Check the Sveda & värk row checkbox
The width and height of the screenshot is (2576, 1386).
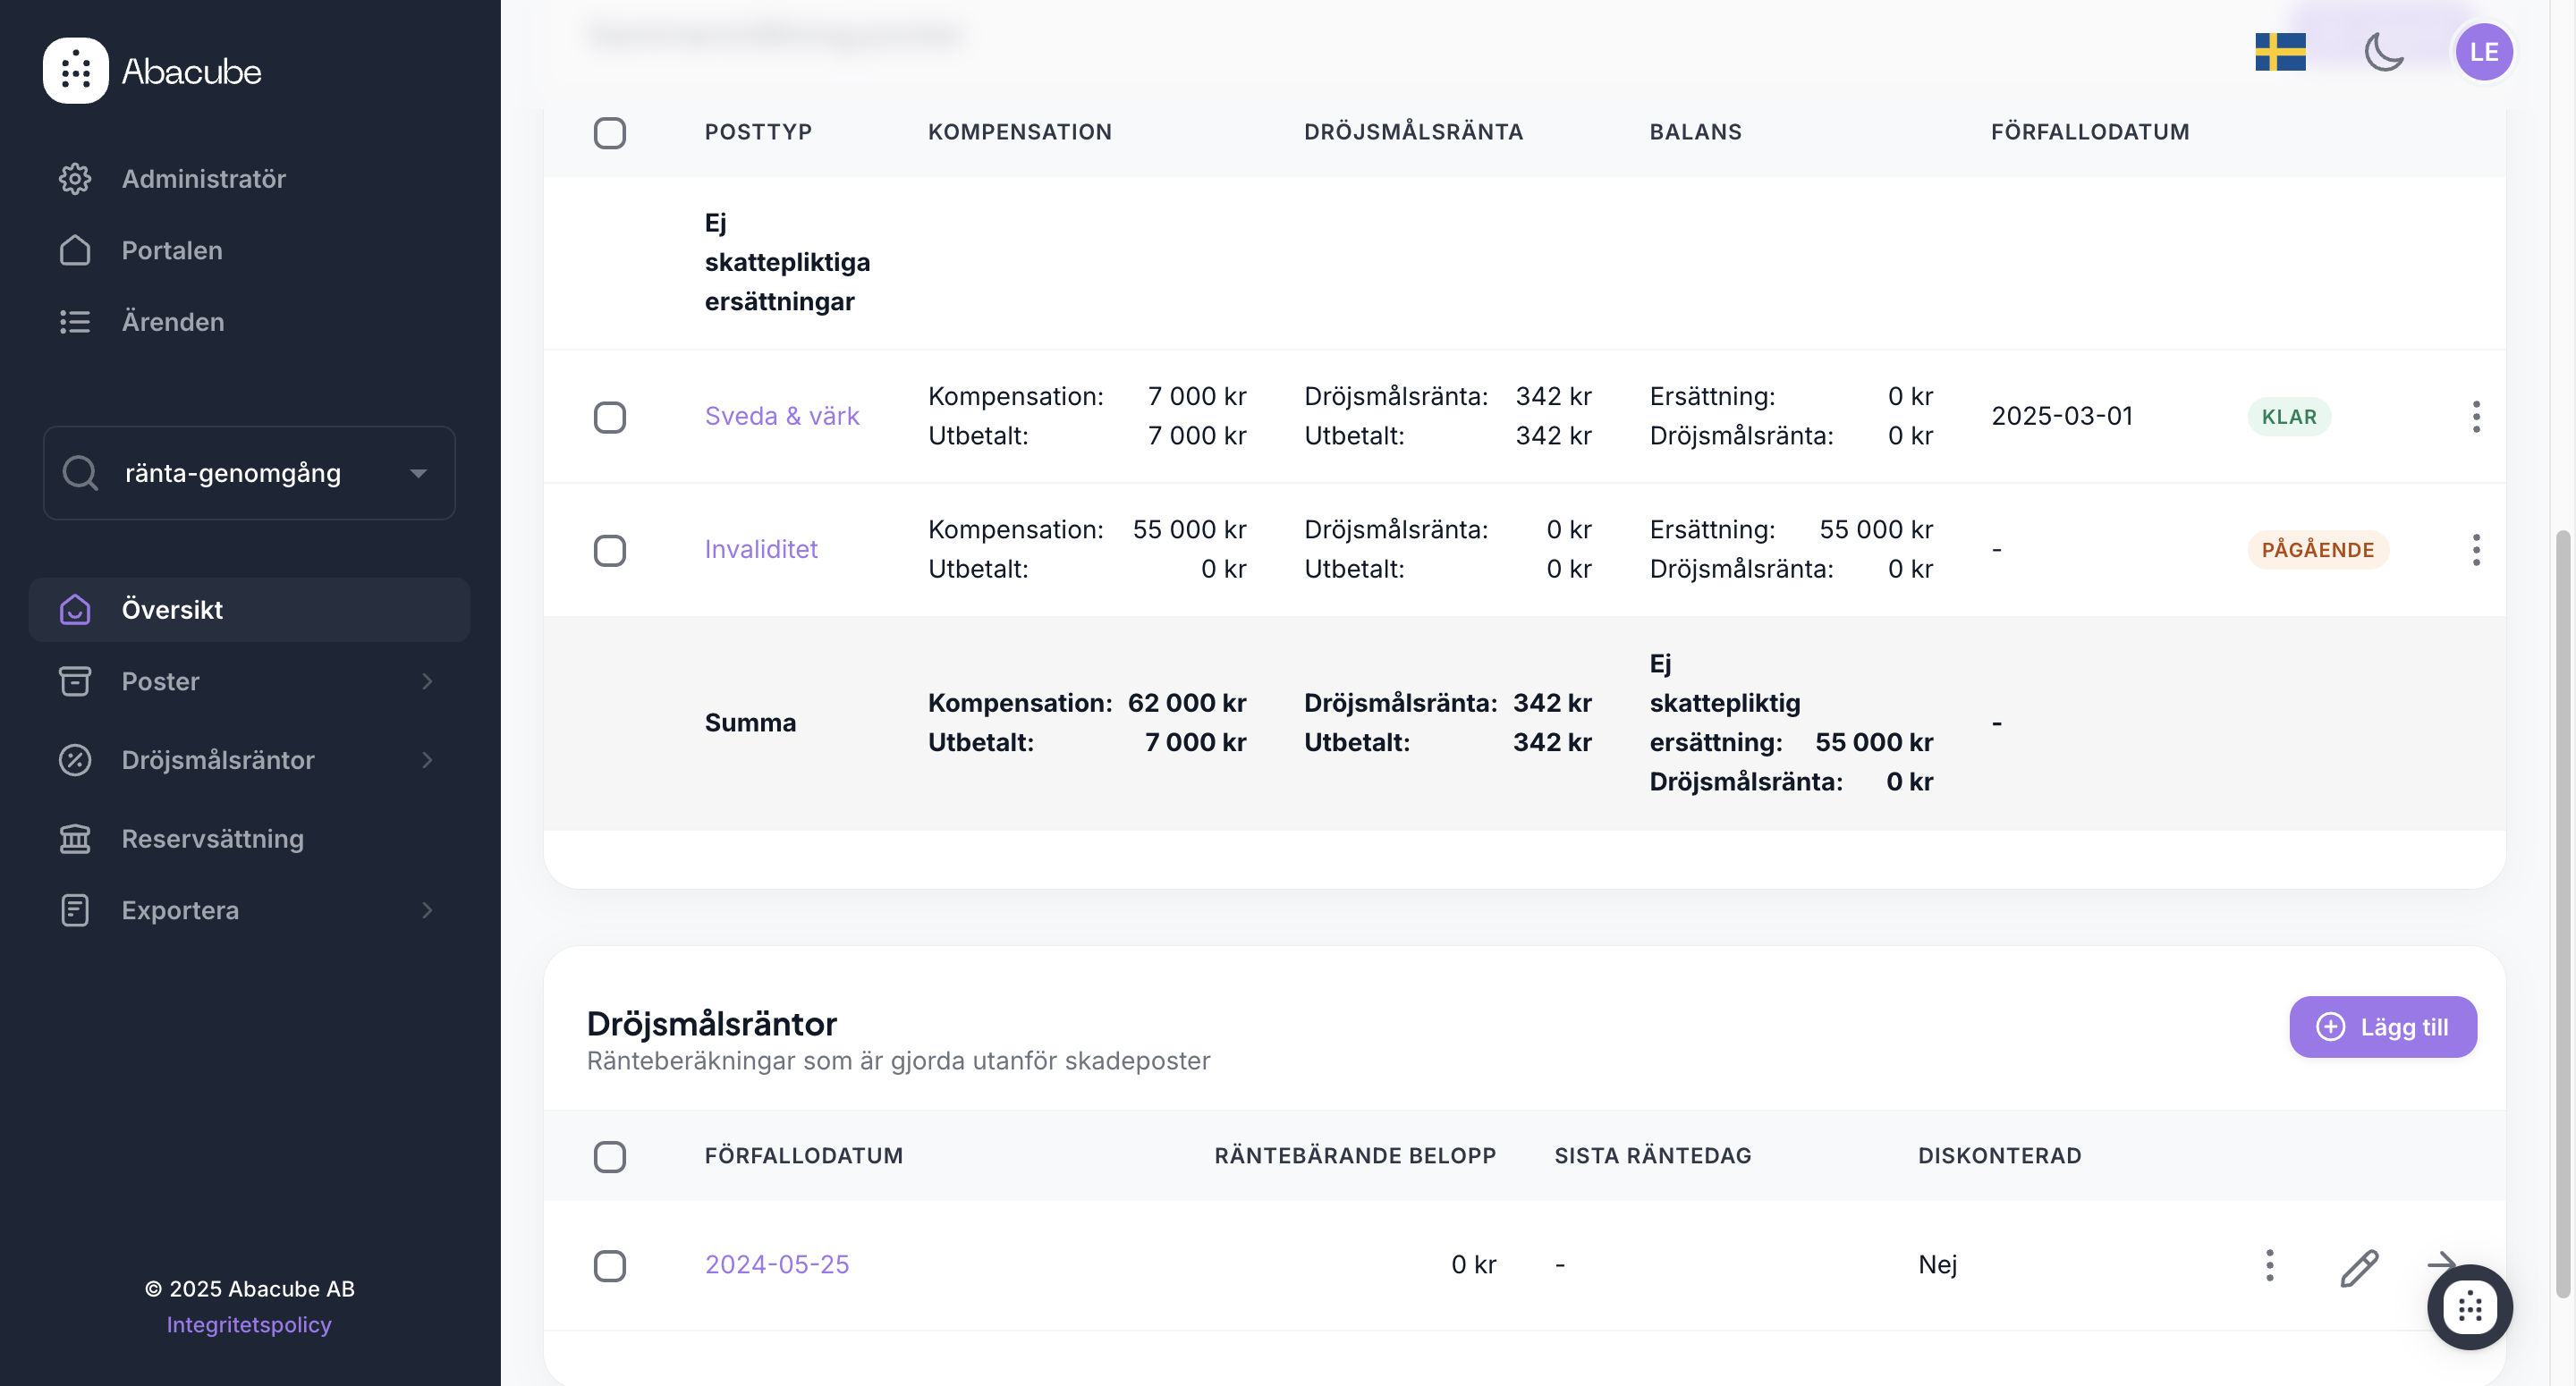point(609,417)
